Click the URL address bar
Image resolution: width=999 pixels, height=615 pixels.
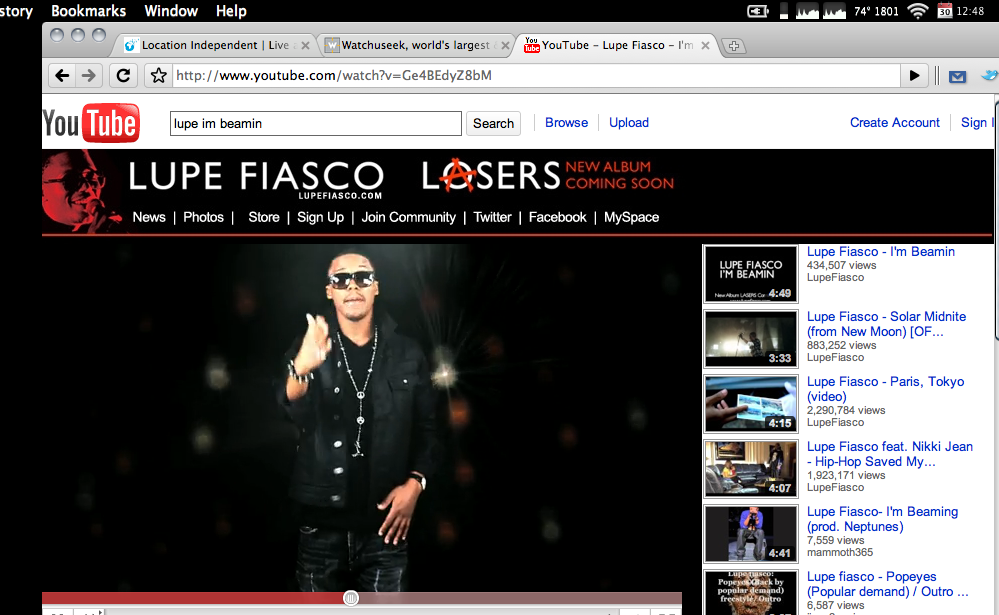[x=535, y=76]
